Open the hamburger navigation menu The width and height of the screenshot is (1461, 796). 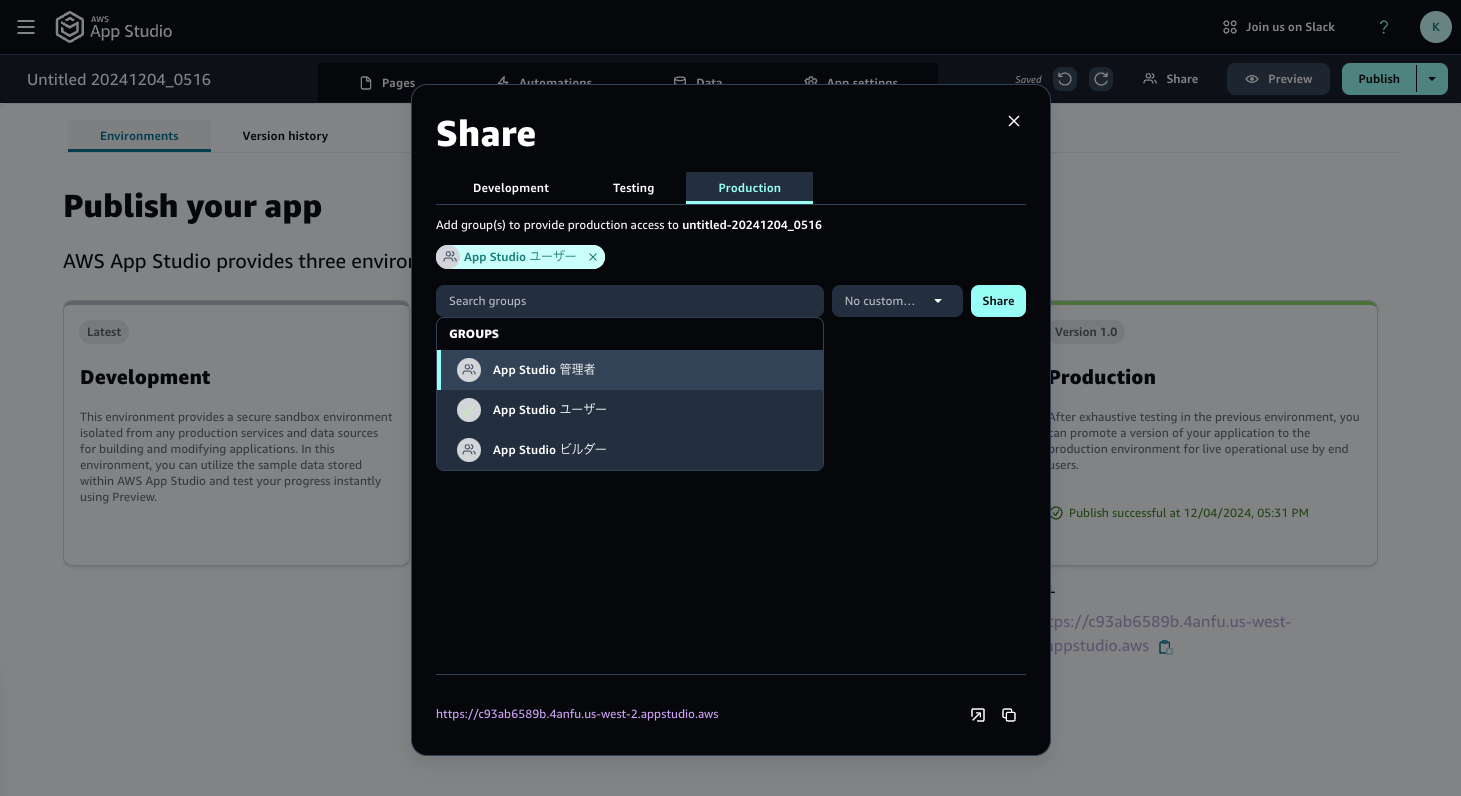click(26, 27)
